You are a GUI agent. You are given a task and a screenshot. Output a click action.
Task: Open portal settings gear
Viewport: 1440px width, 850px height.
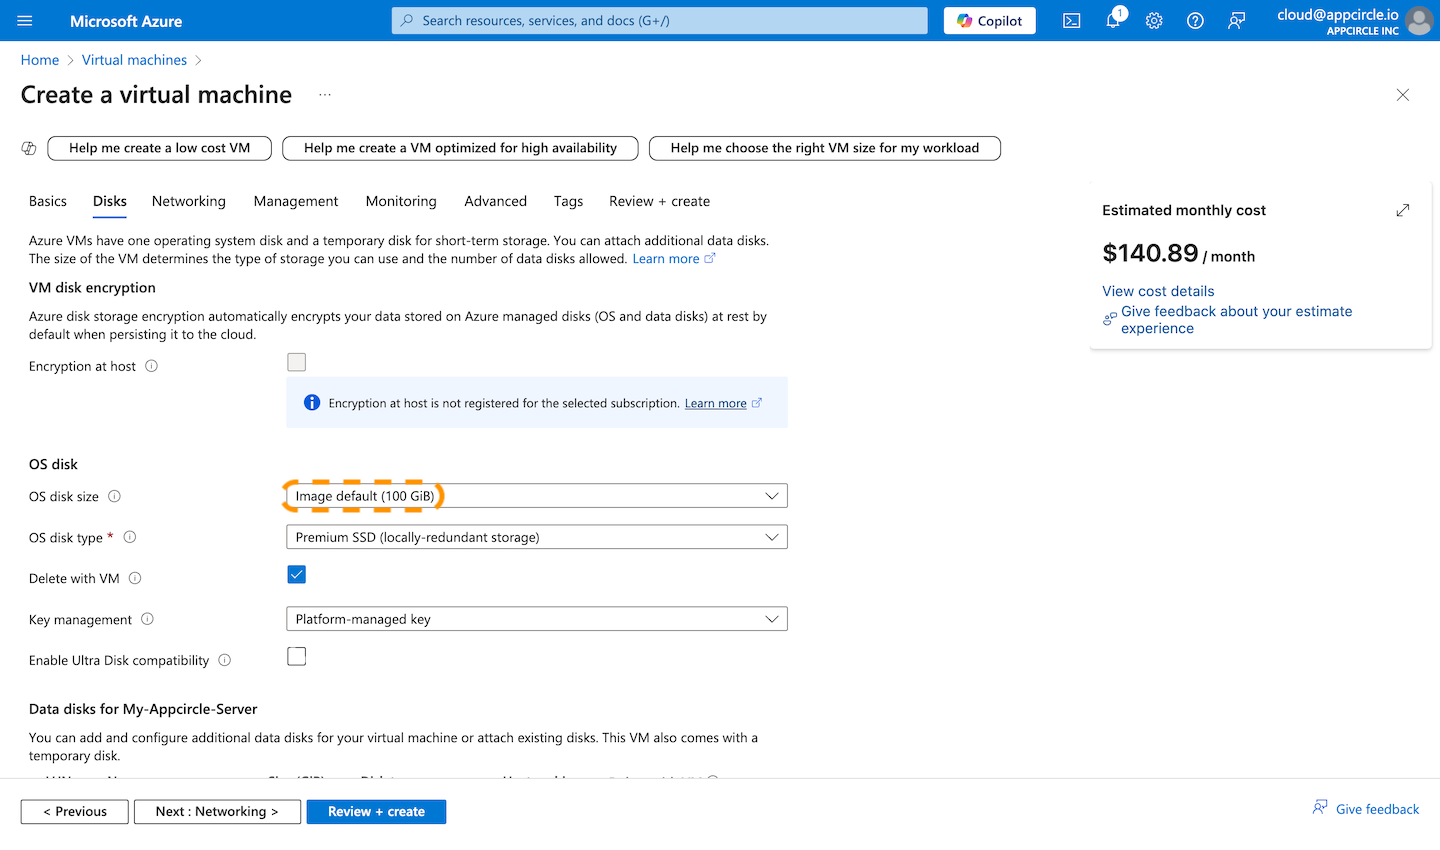coord(1154,20)
